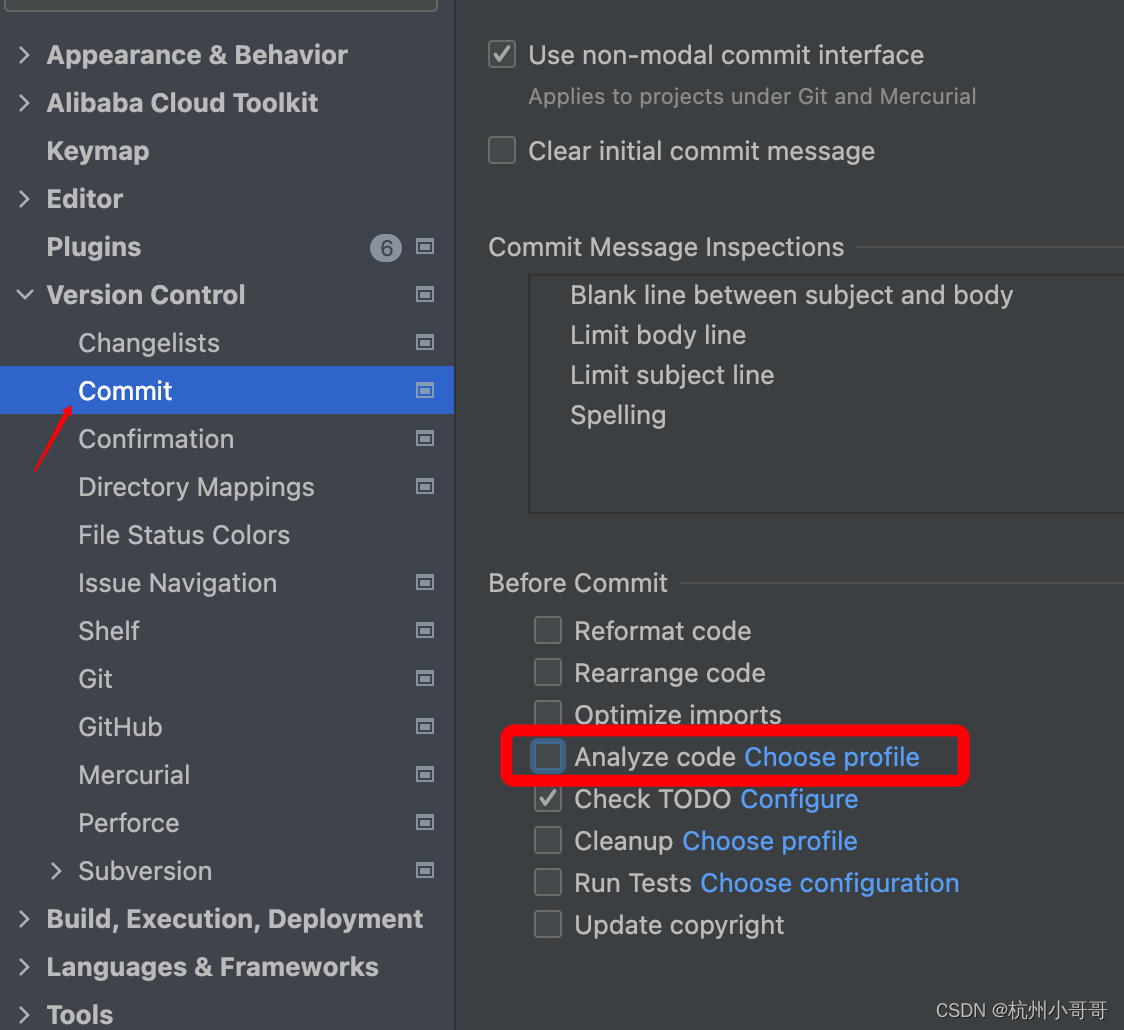Disable Use non-modal commit interface checkbox
Viewport: 1124px width, 1030px height.
502,54
